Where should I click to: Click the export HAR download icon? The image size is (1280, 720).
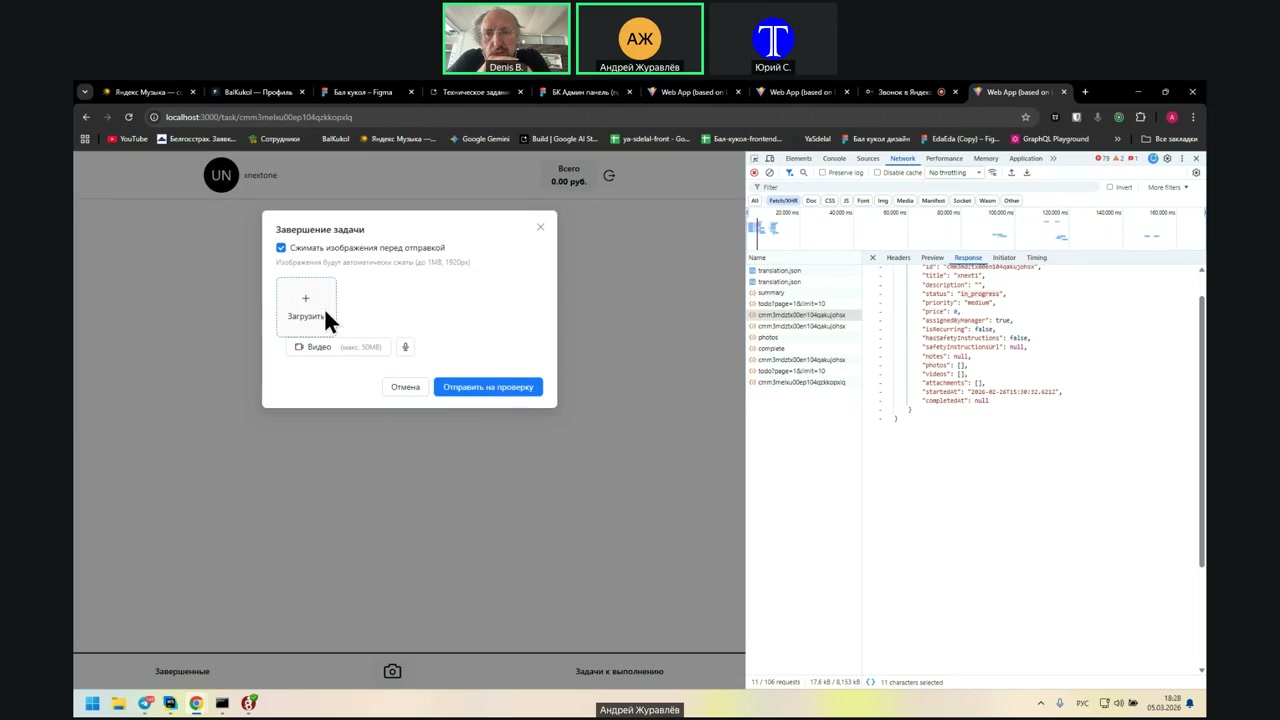pyautogui.click(x=1026, y=173)
